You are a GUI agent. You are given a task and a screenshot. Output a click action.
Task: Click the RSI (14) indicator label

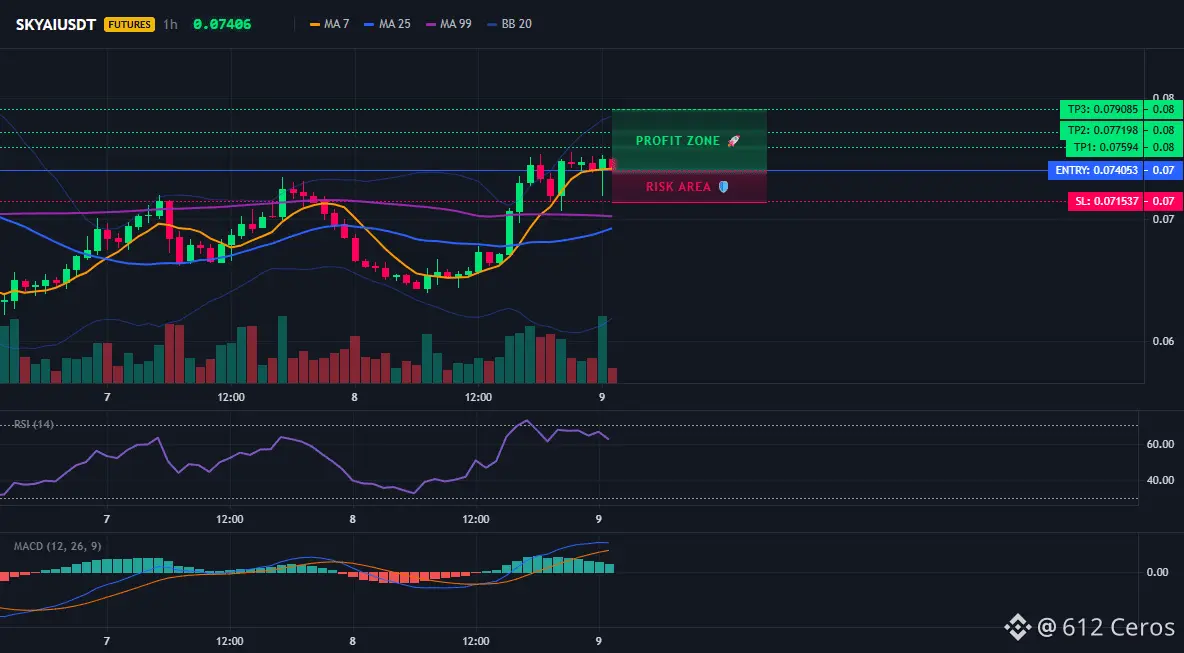[34, 424]
